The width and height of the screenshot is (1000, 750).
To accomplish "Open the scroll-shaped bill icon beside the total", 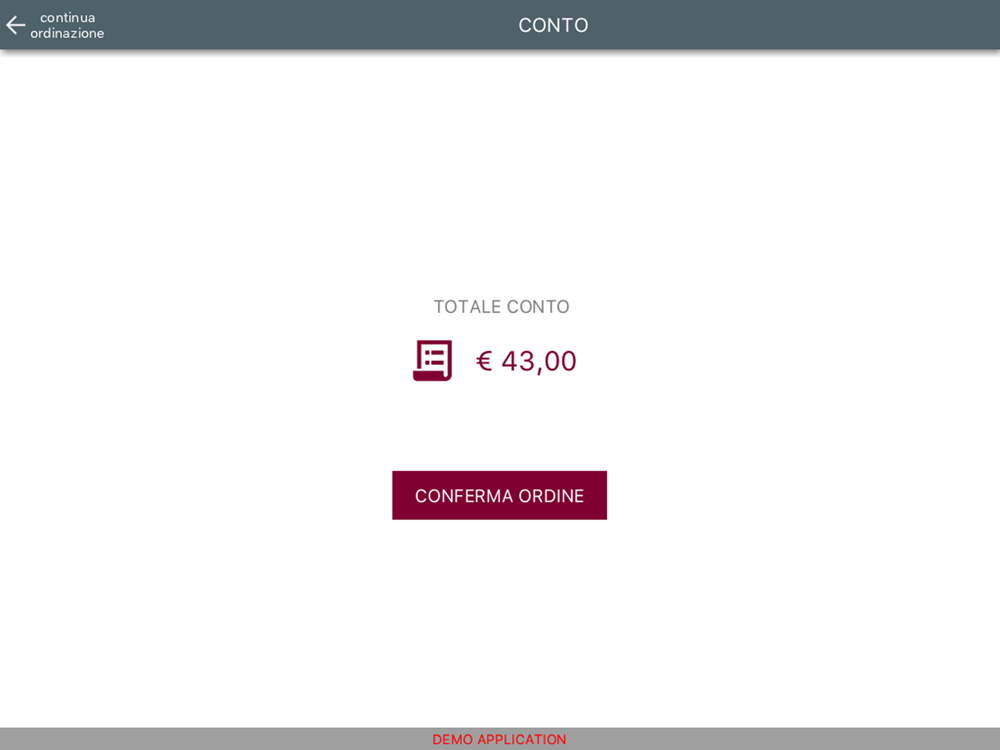I will coord(432,360).
